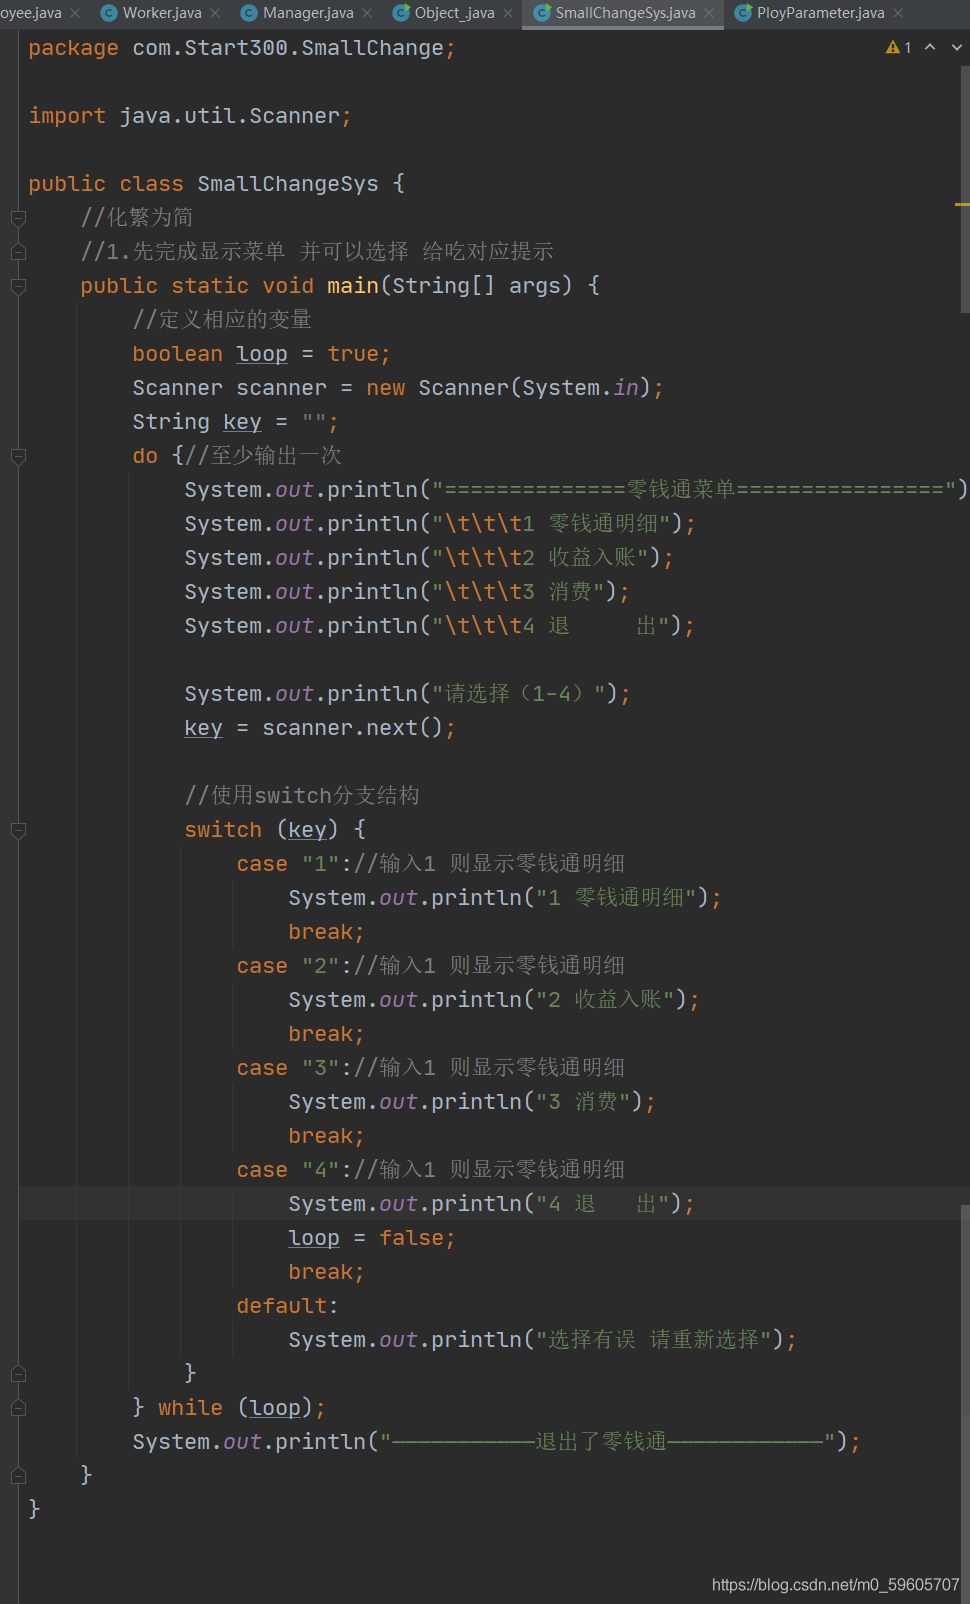The width and height of the screenshot is (970, 1604).
Task: Click fold end marker at switch closing brace
Action: 18,1374
